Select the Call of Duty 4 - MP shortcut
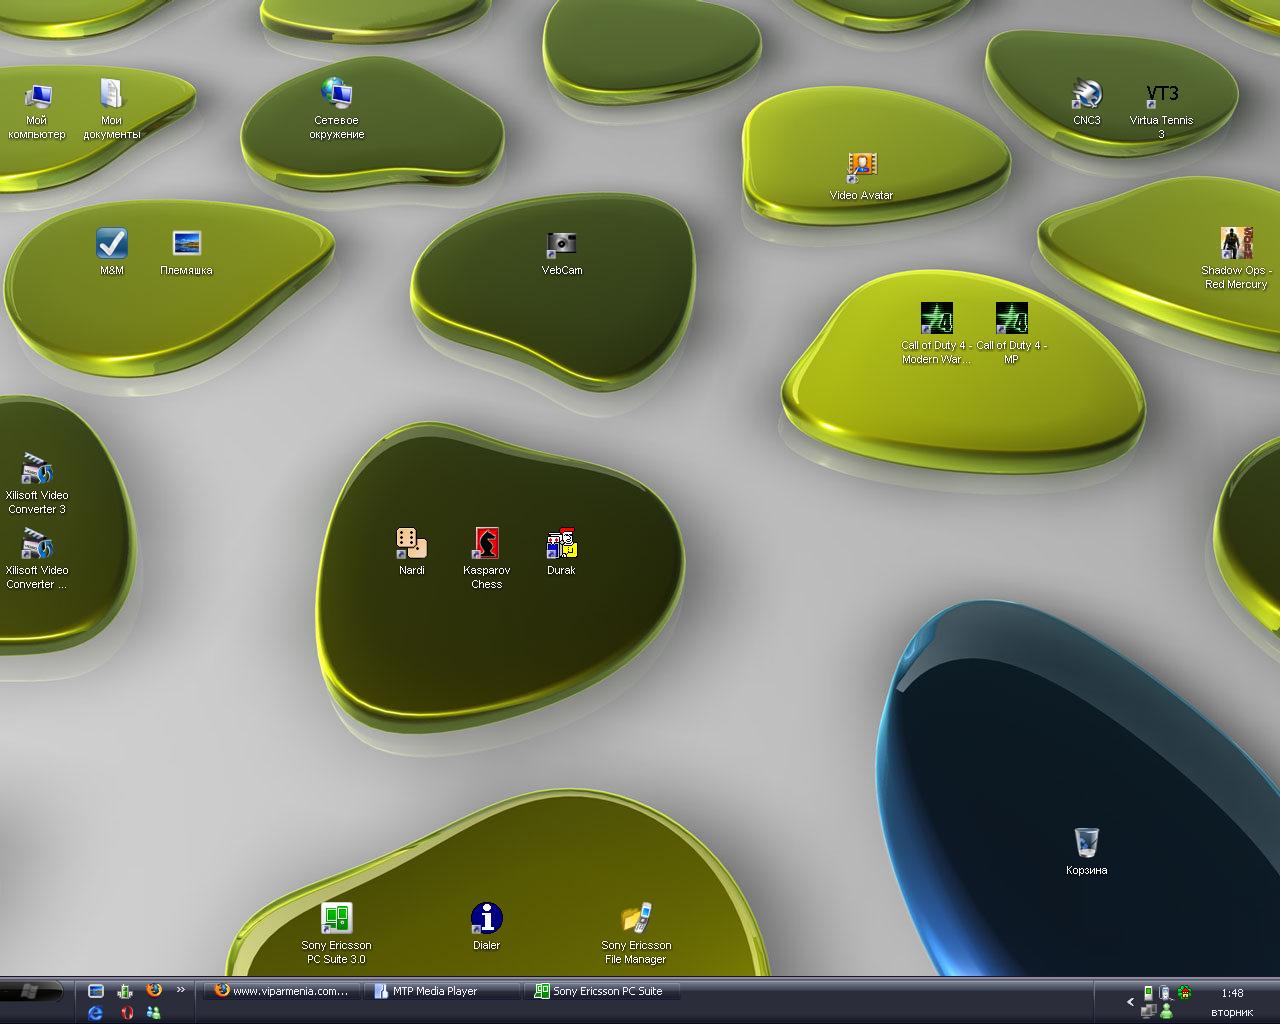 point(1011,319)
